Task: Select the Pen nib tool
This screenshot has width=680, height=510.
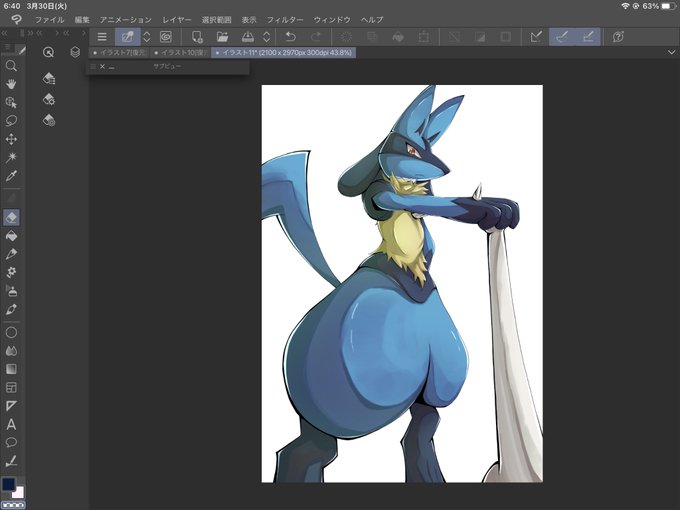Action: 11,254
